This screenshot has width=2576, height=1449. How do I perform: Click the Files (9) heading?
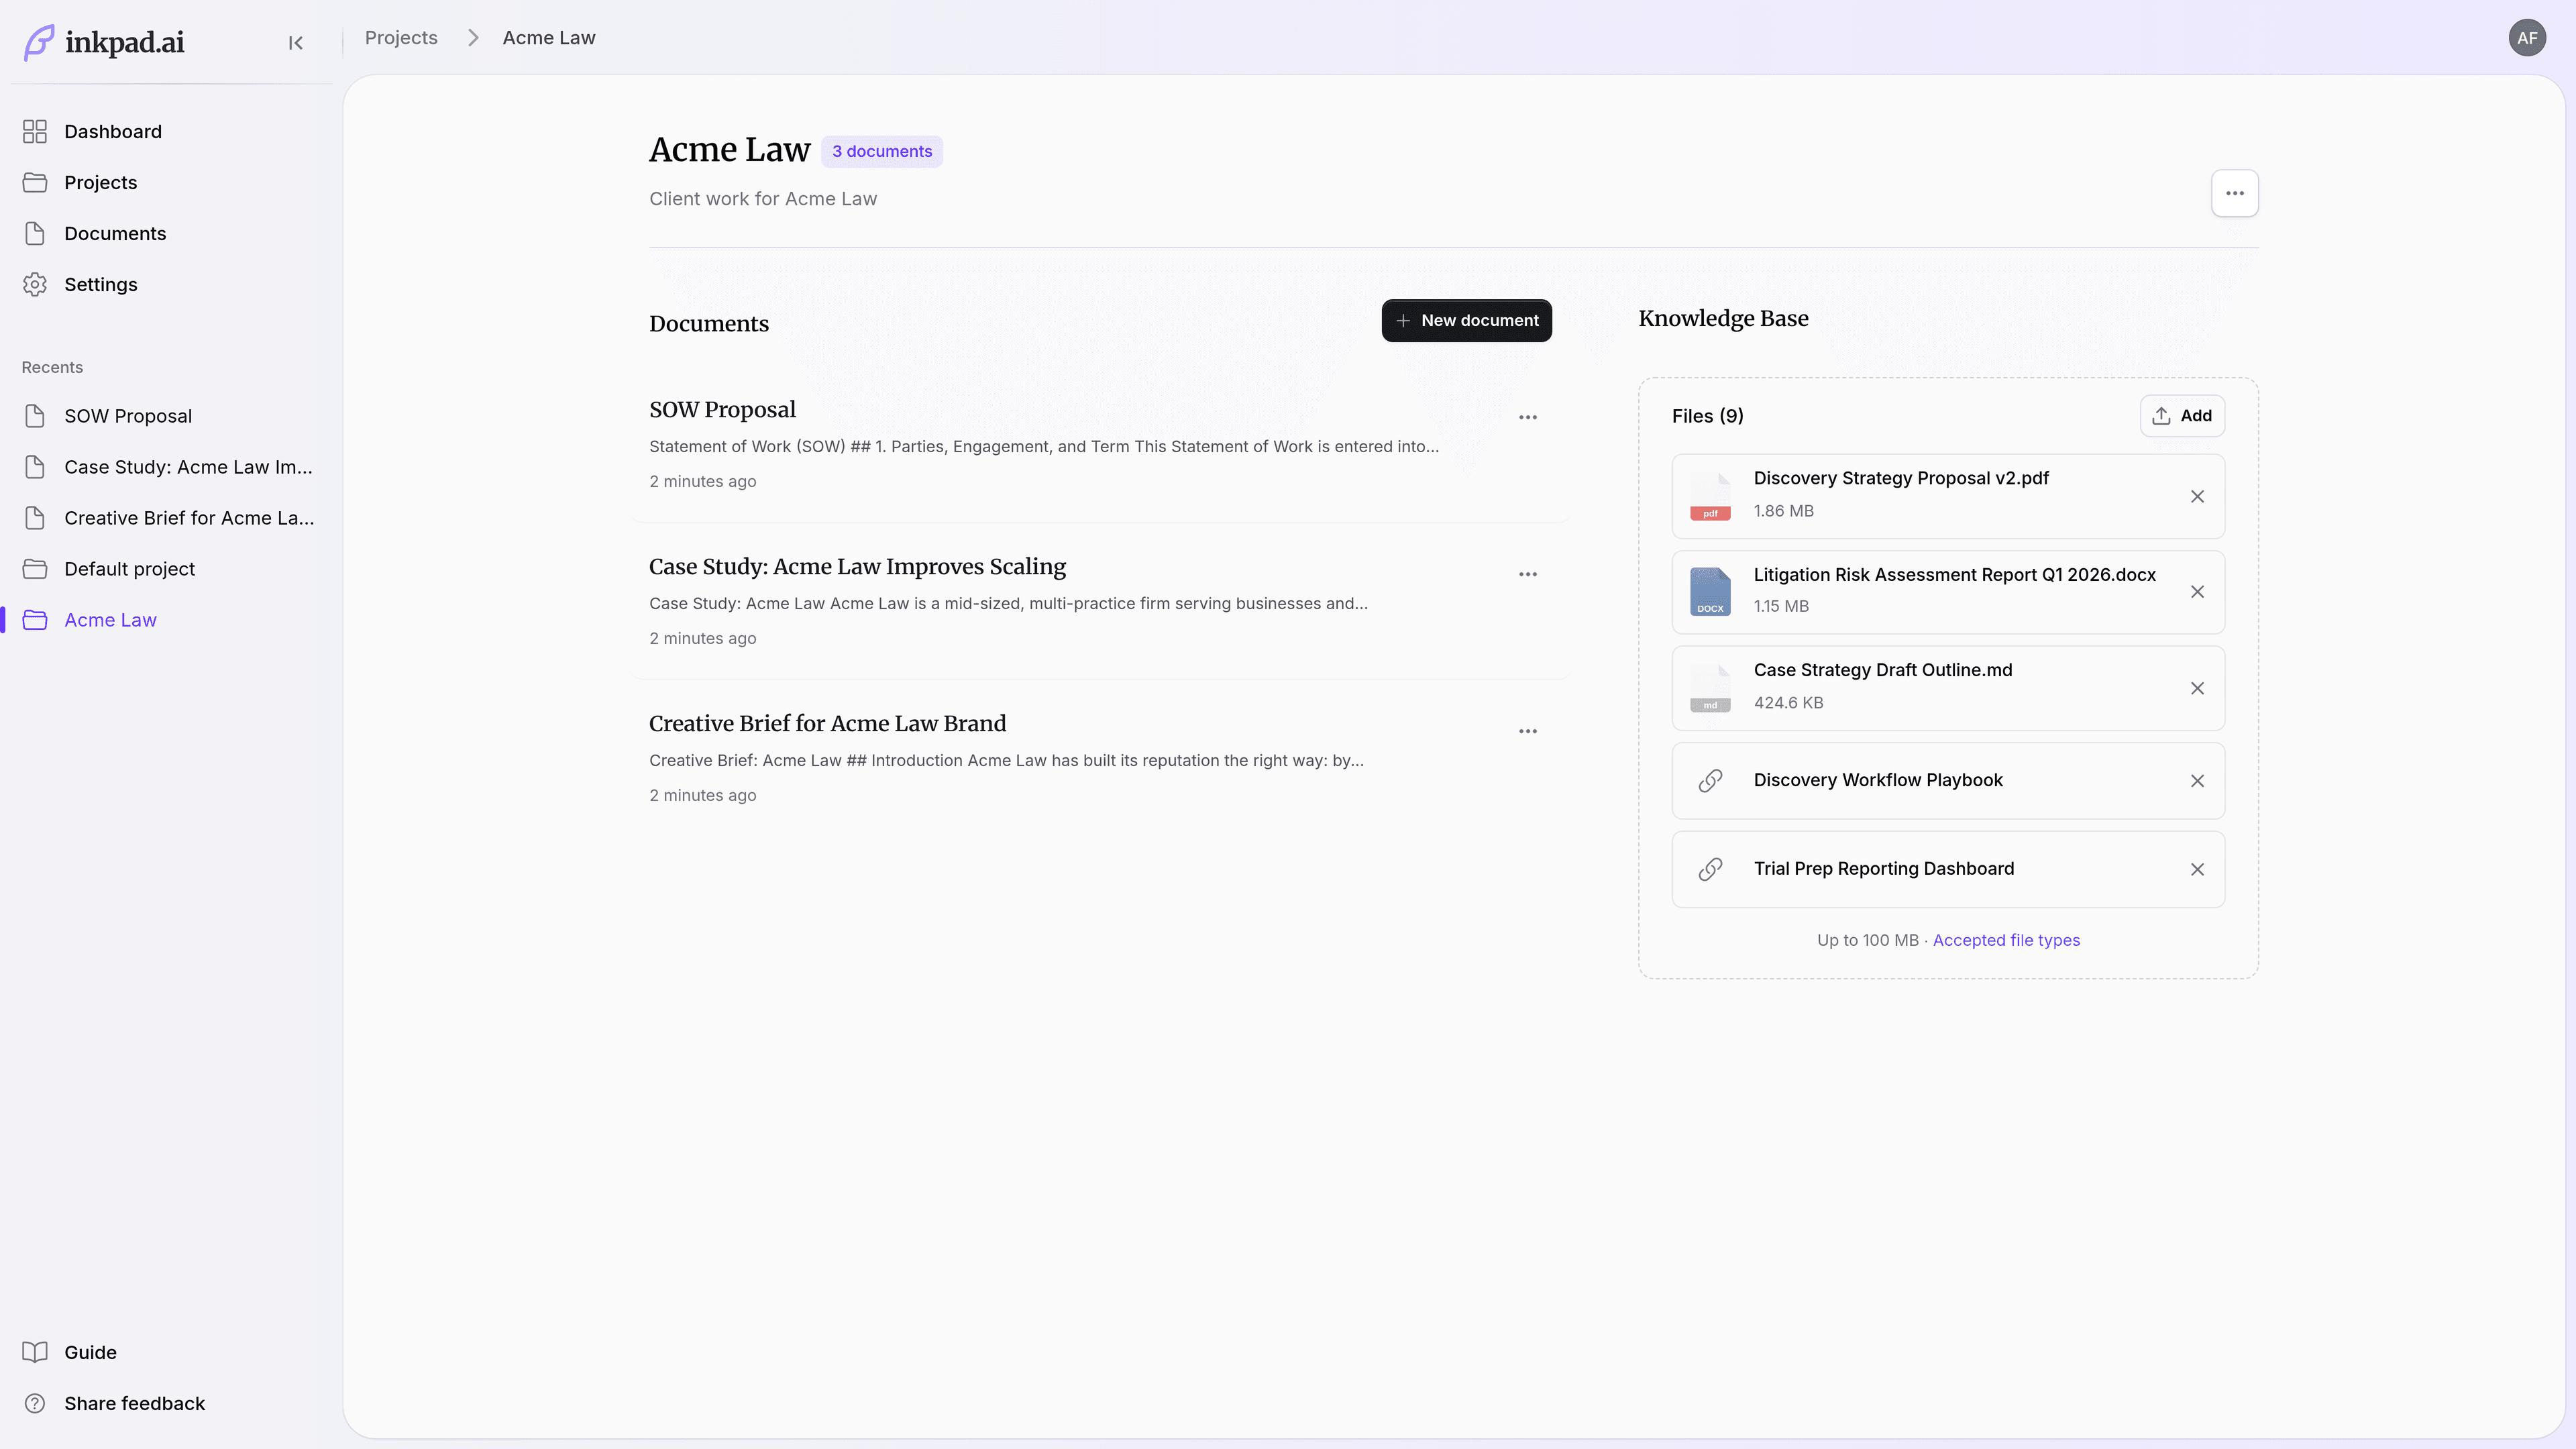pos(1707,416)
